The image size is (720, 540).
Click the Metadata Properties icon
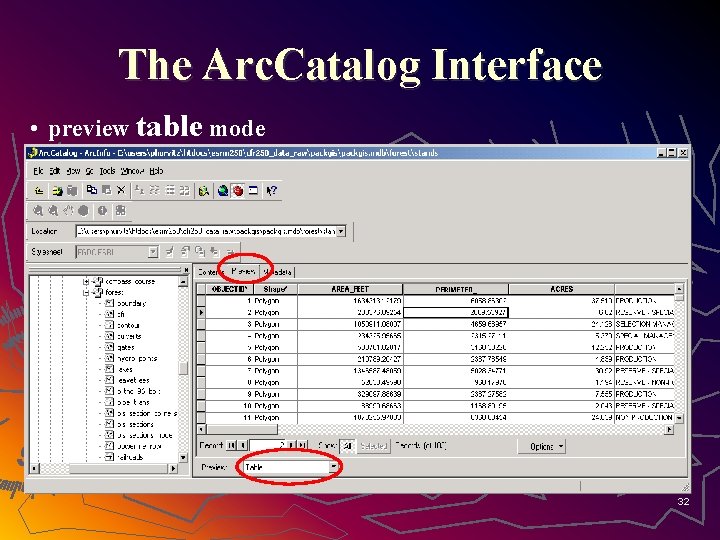185,251
